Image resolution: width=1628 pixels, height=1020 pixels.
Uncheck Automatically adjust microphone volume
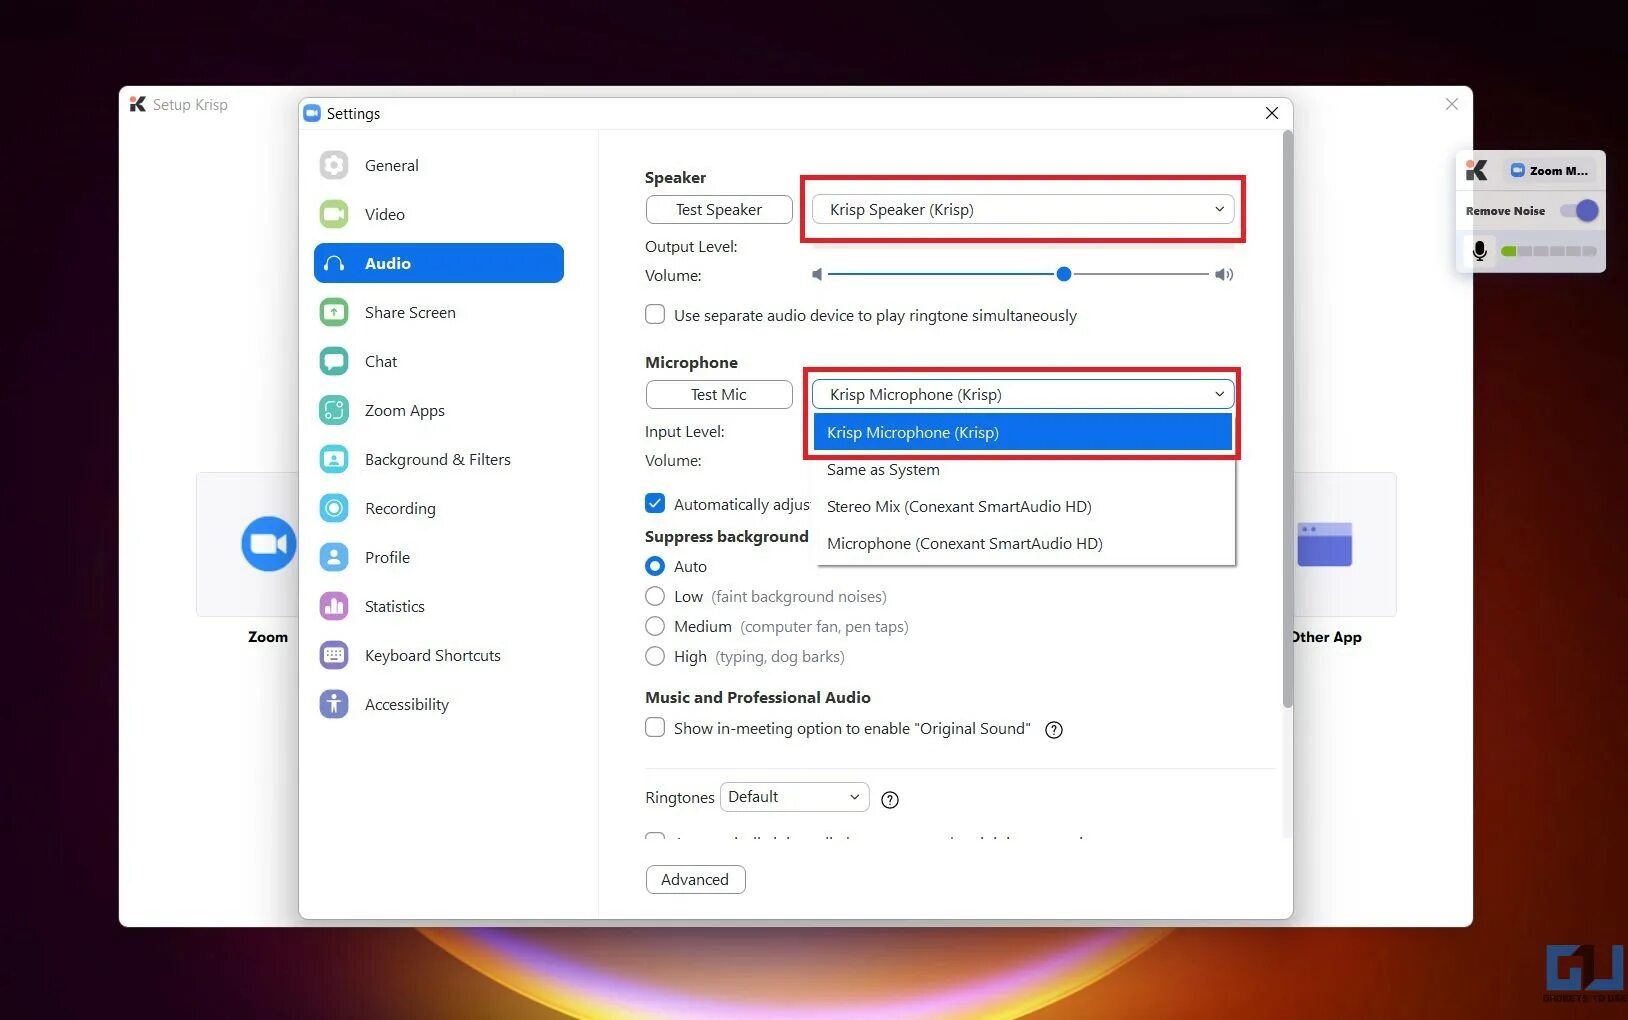[x=655, y=503]
